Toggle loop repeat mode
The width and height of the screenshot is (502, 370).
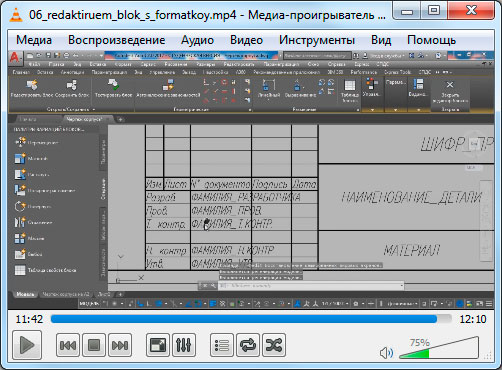(248, 345)
